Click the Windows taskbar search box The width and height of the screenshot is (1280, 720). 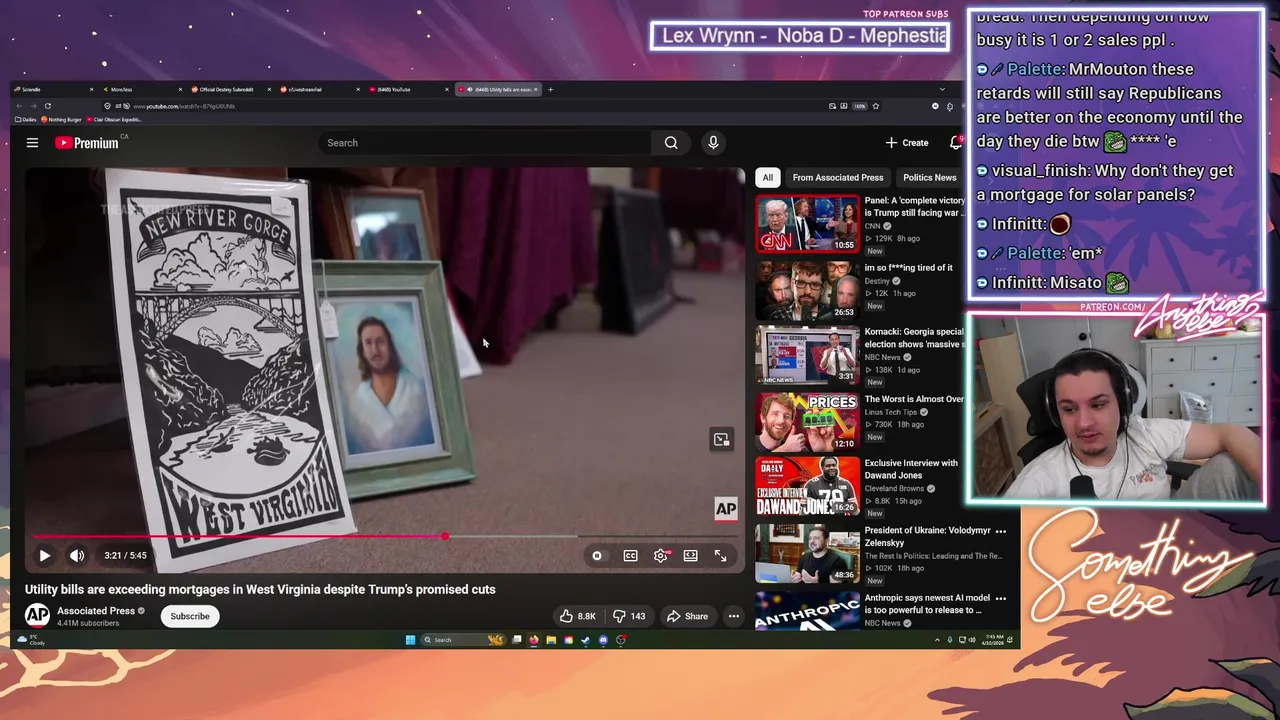pos(462,640)
